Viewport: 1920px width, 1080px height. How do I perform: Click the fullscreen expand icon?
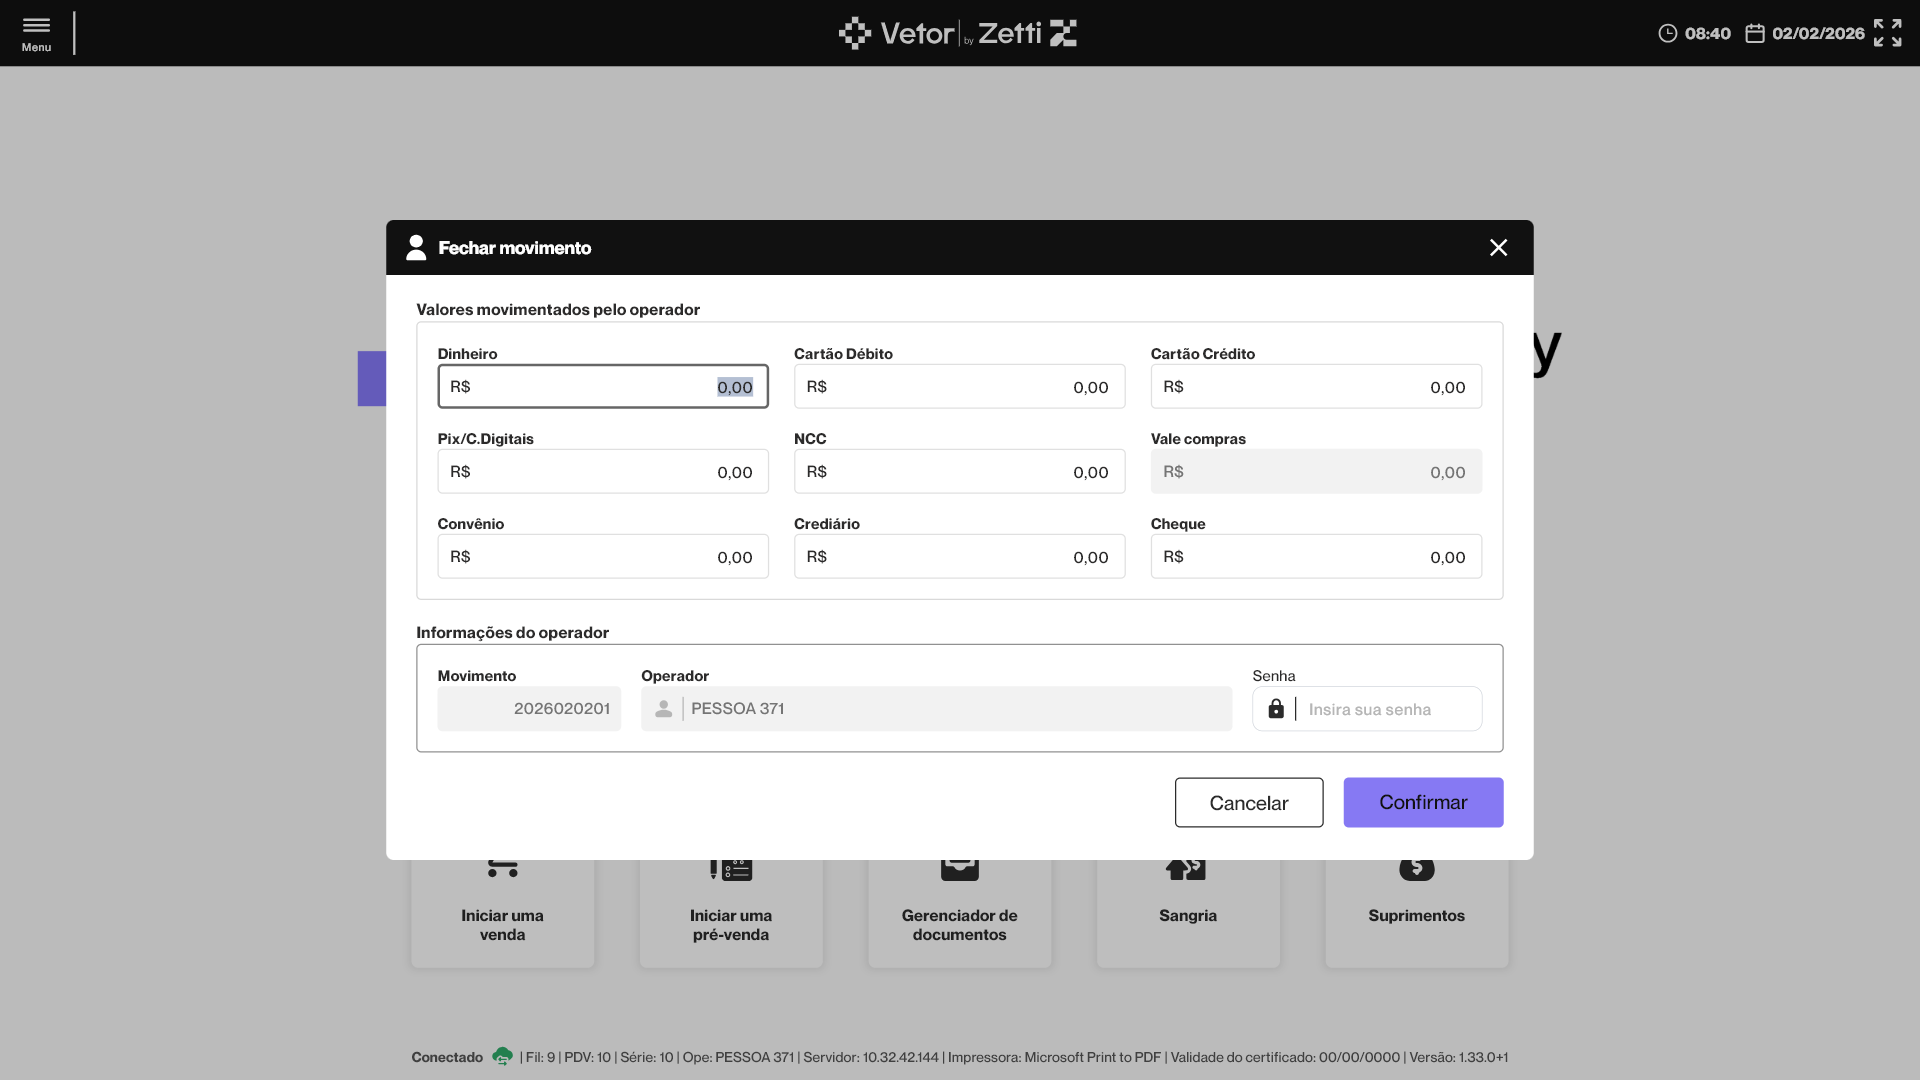pos(1887,33)
